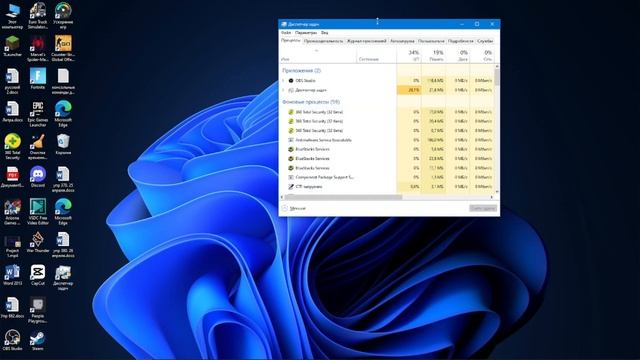
Task: Select the консольные команды text file
Action: (x=63, y=81)
